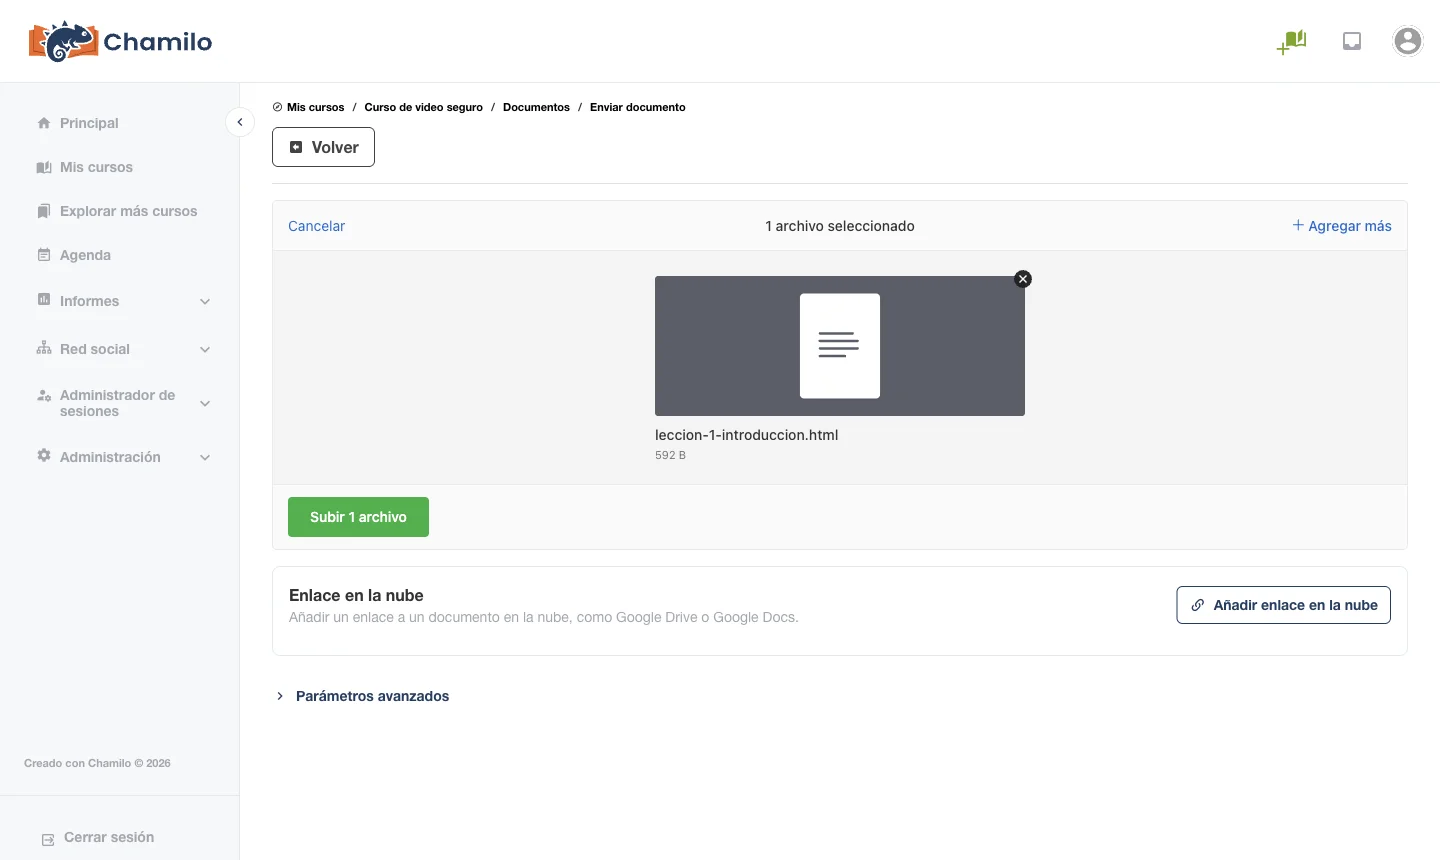
Task: Click the breadcrumb check circle icon
Action: pos(277,107)
